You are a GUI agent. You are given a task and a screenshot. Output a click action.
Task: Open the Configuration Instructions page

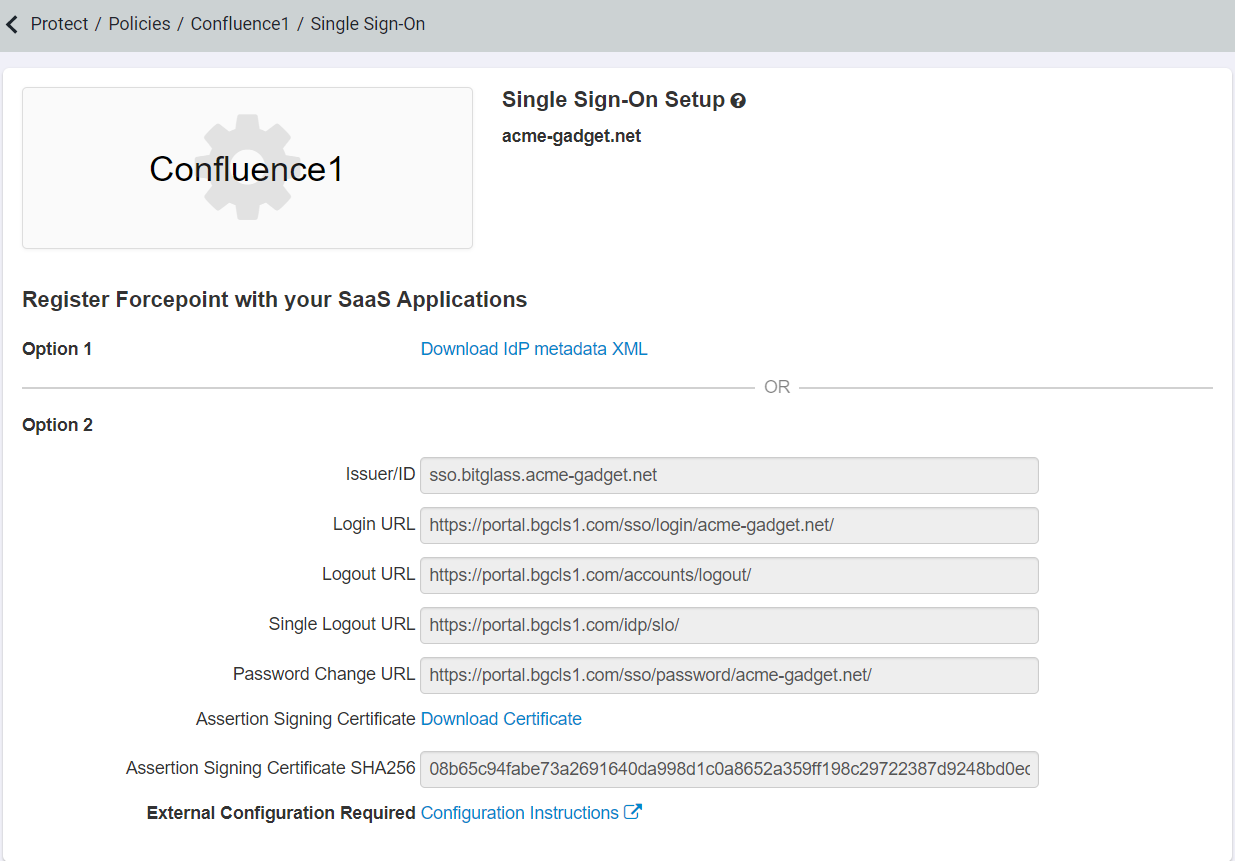(x=520, y=812)
